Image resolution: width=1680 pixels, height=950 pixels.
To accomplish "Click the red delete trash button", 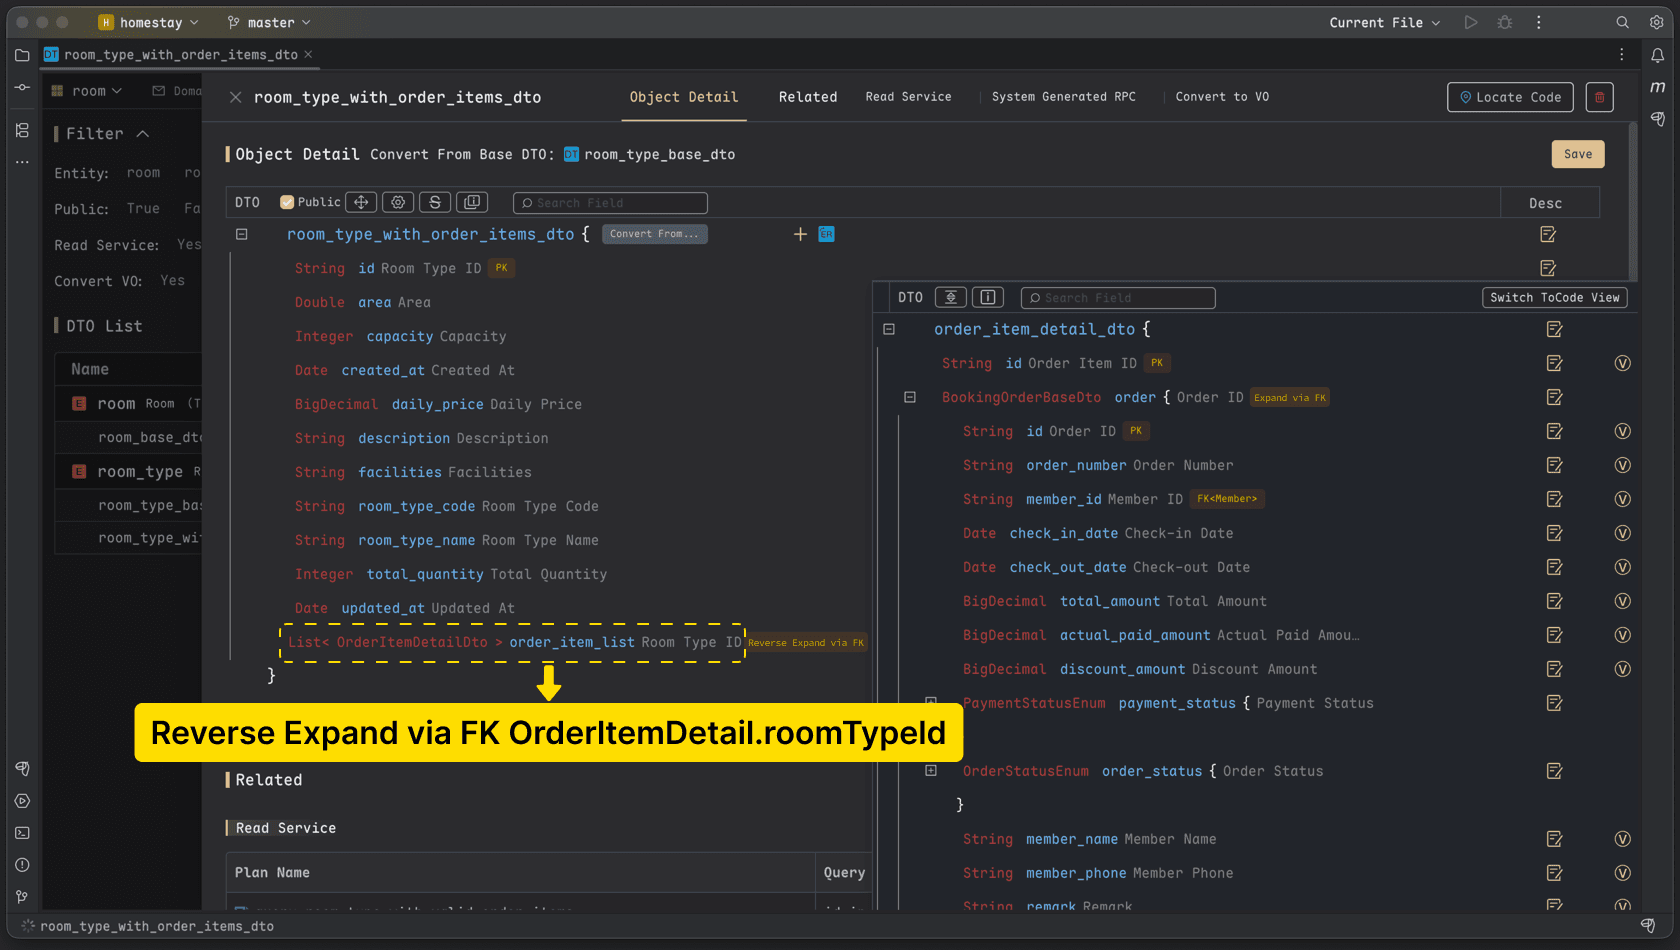I will tap(1599, 97).
